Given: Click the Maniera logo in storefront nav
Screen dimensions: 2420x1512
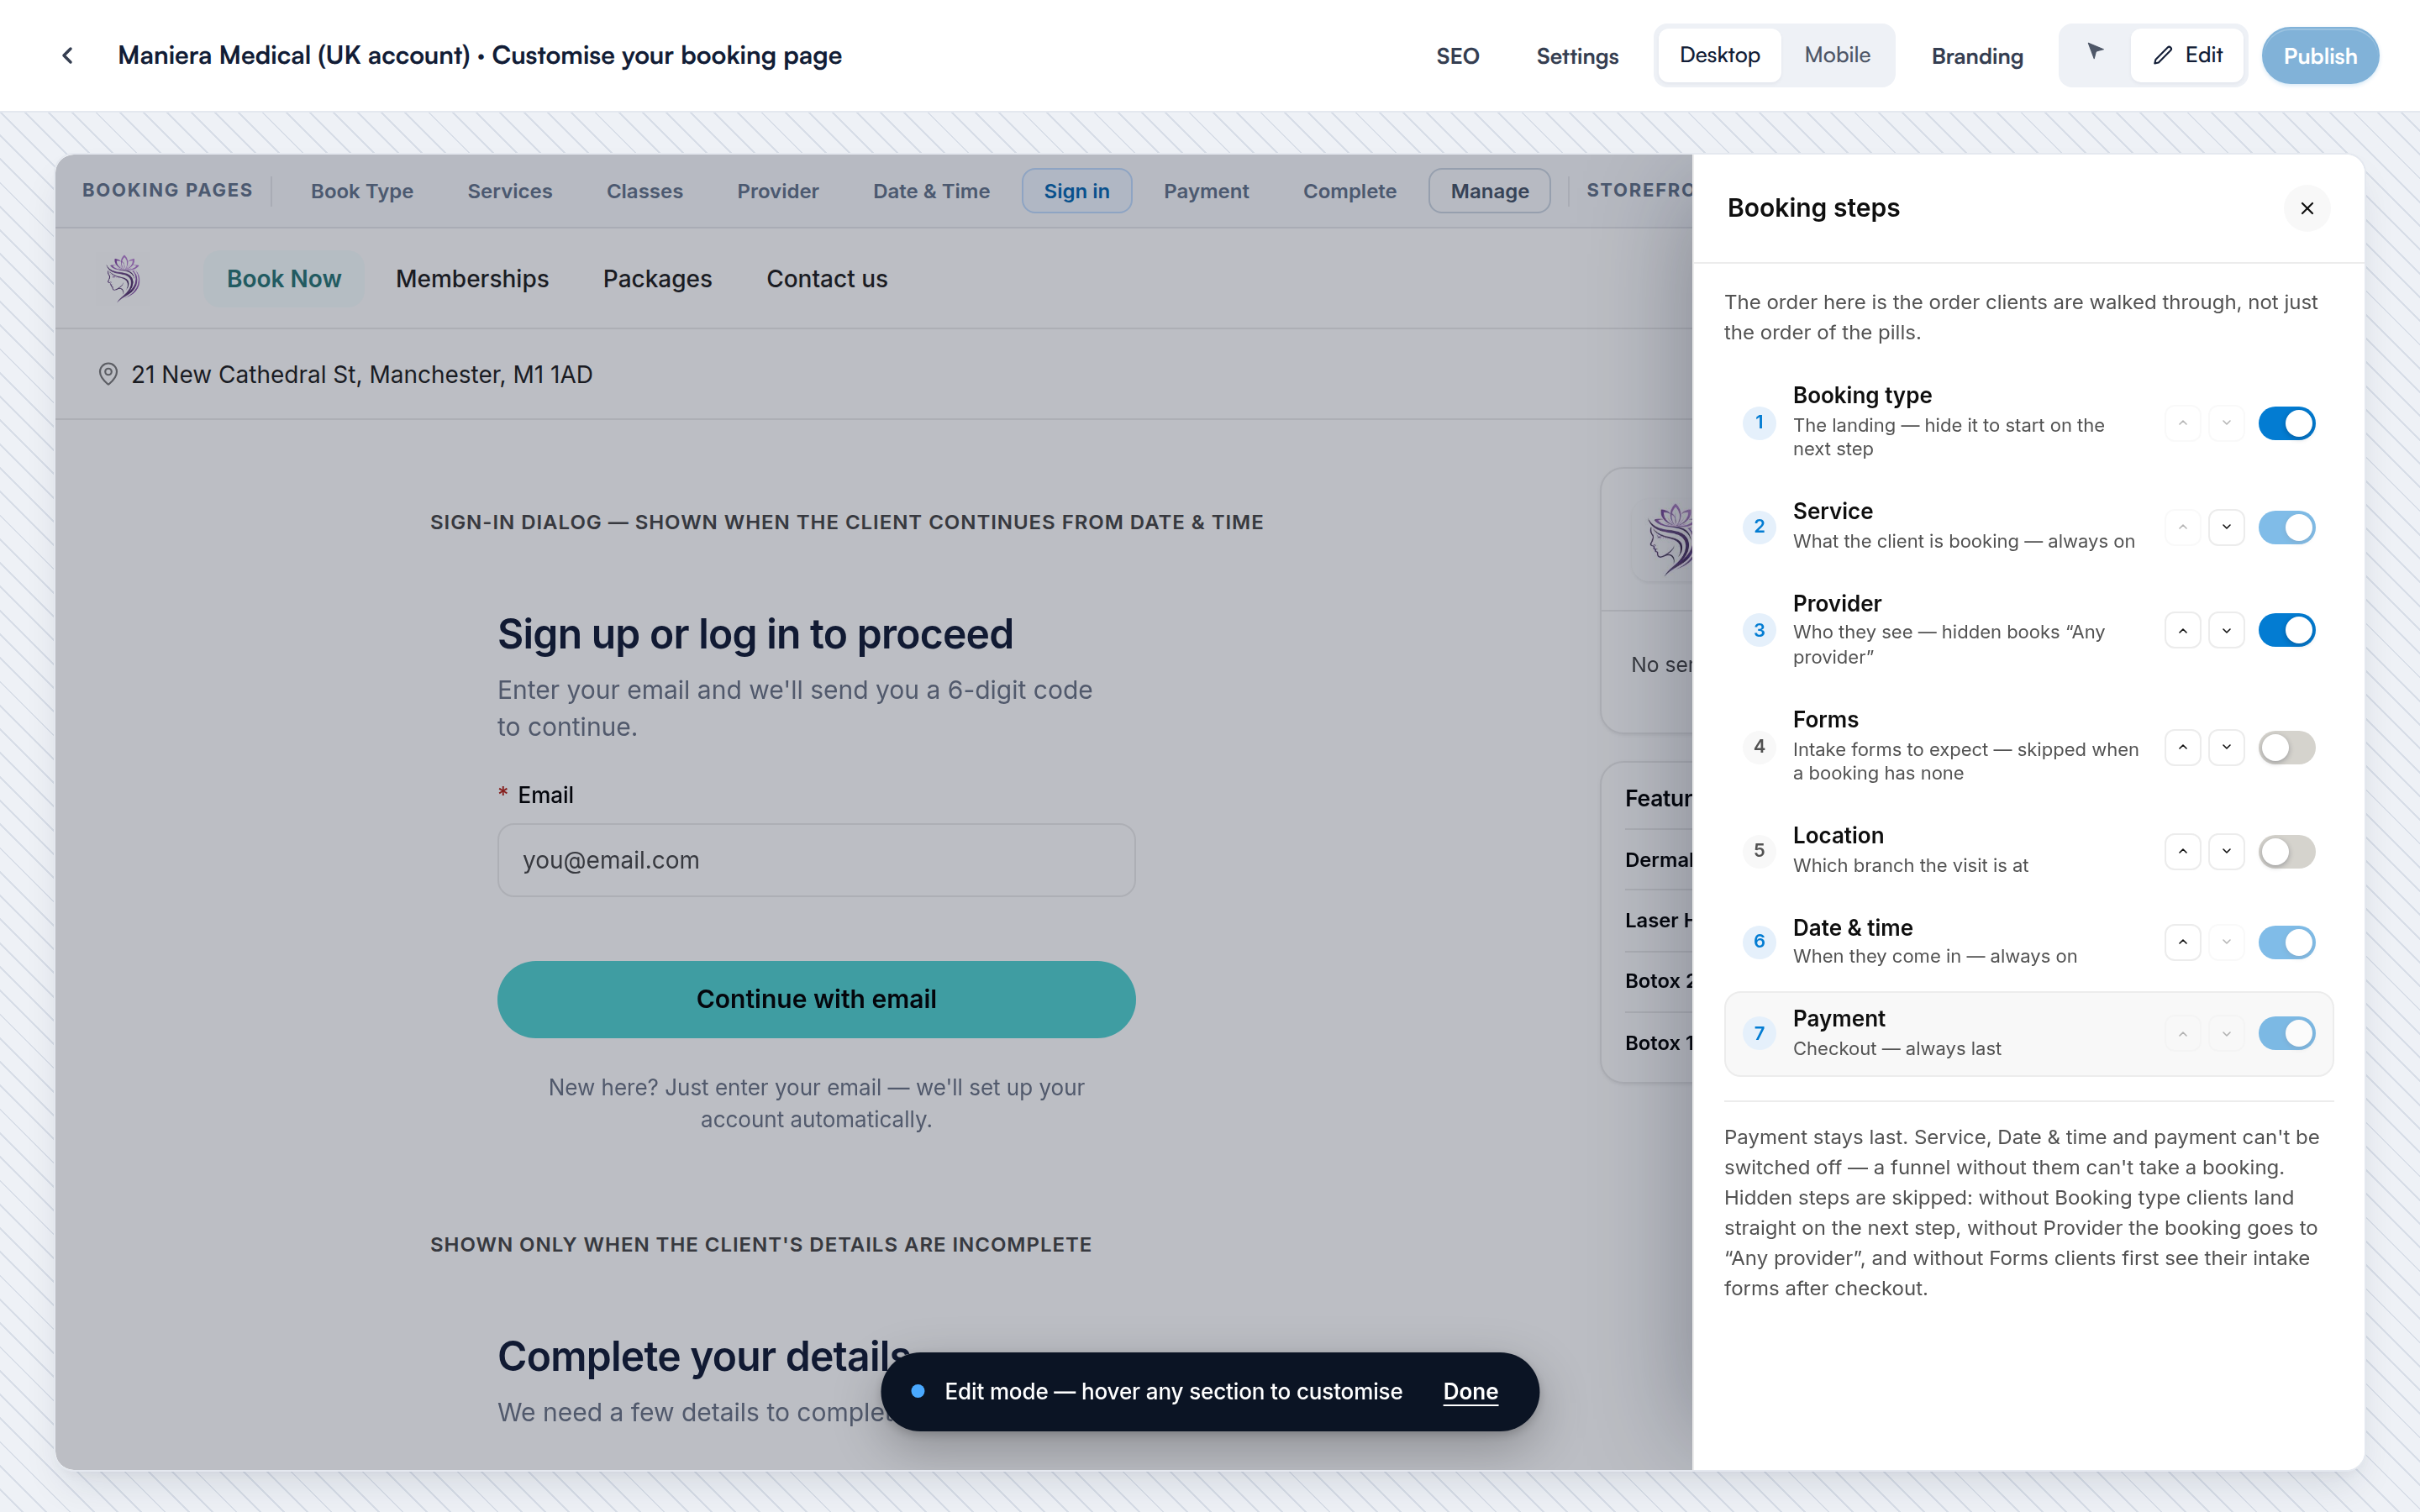Looking at the screenshot, I should pyautogui.click(x=124, y=278).
